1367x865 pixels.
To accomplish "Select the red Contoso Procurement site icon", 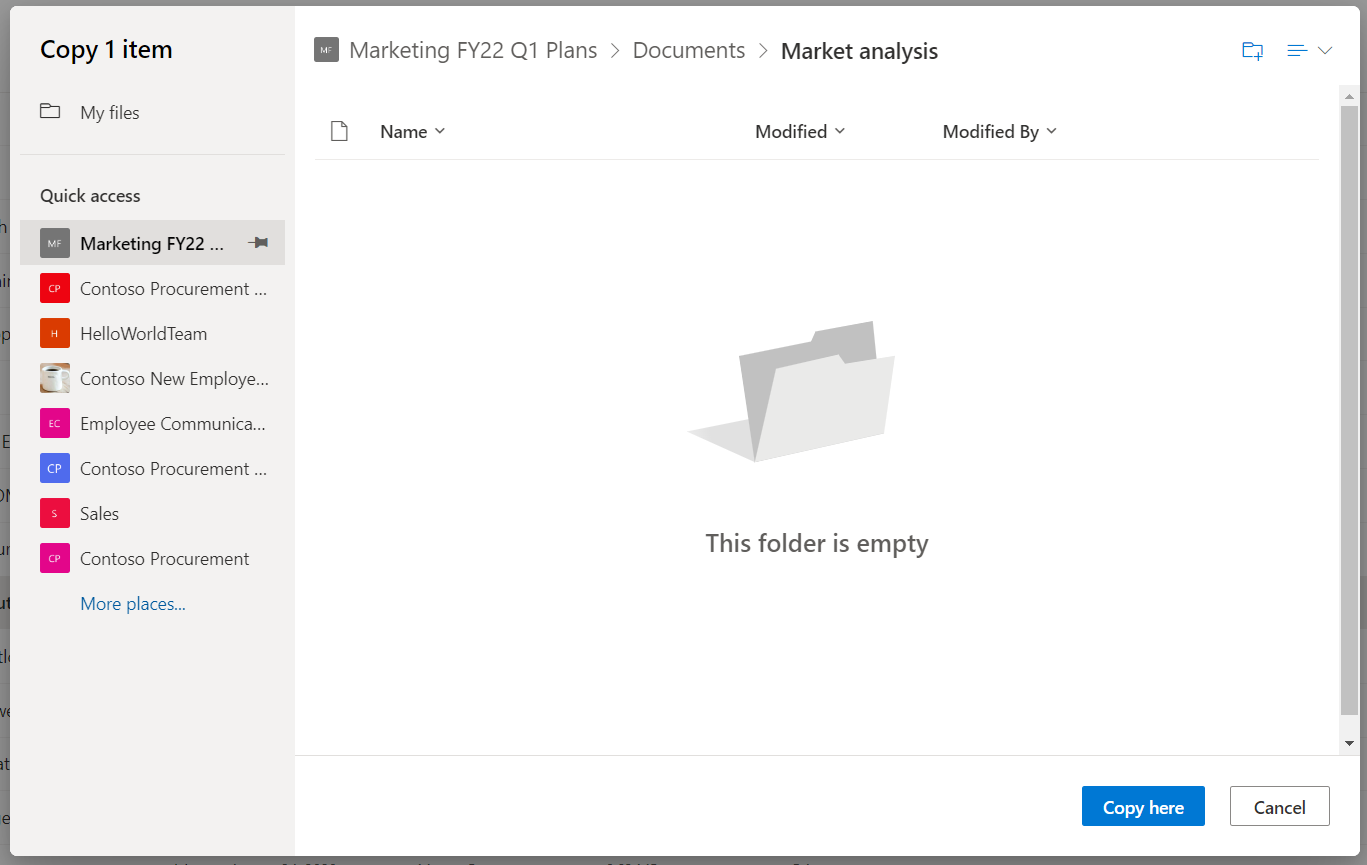I will point(55,289).
